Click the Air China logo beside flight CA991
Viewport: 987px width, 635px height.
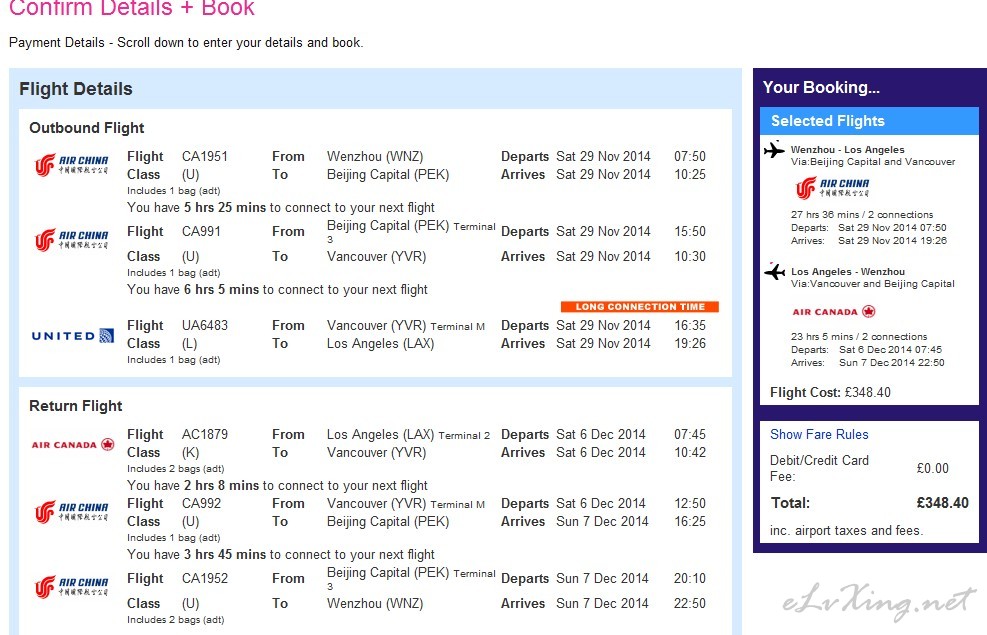71,240
